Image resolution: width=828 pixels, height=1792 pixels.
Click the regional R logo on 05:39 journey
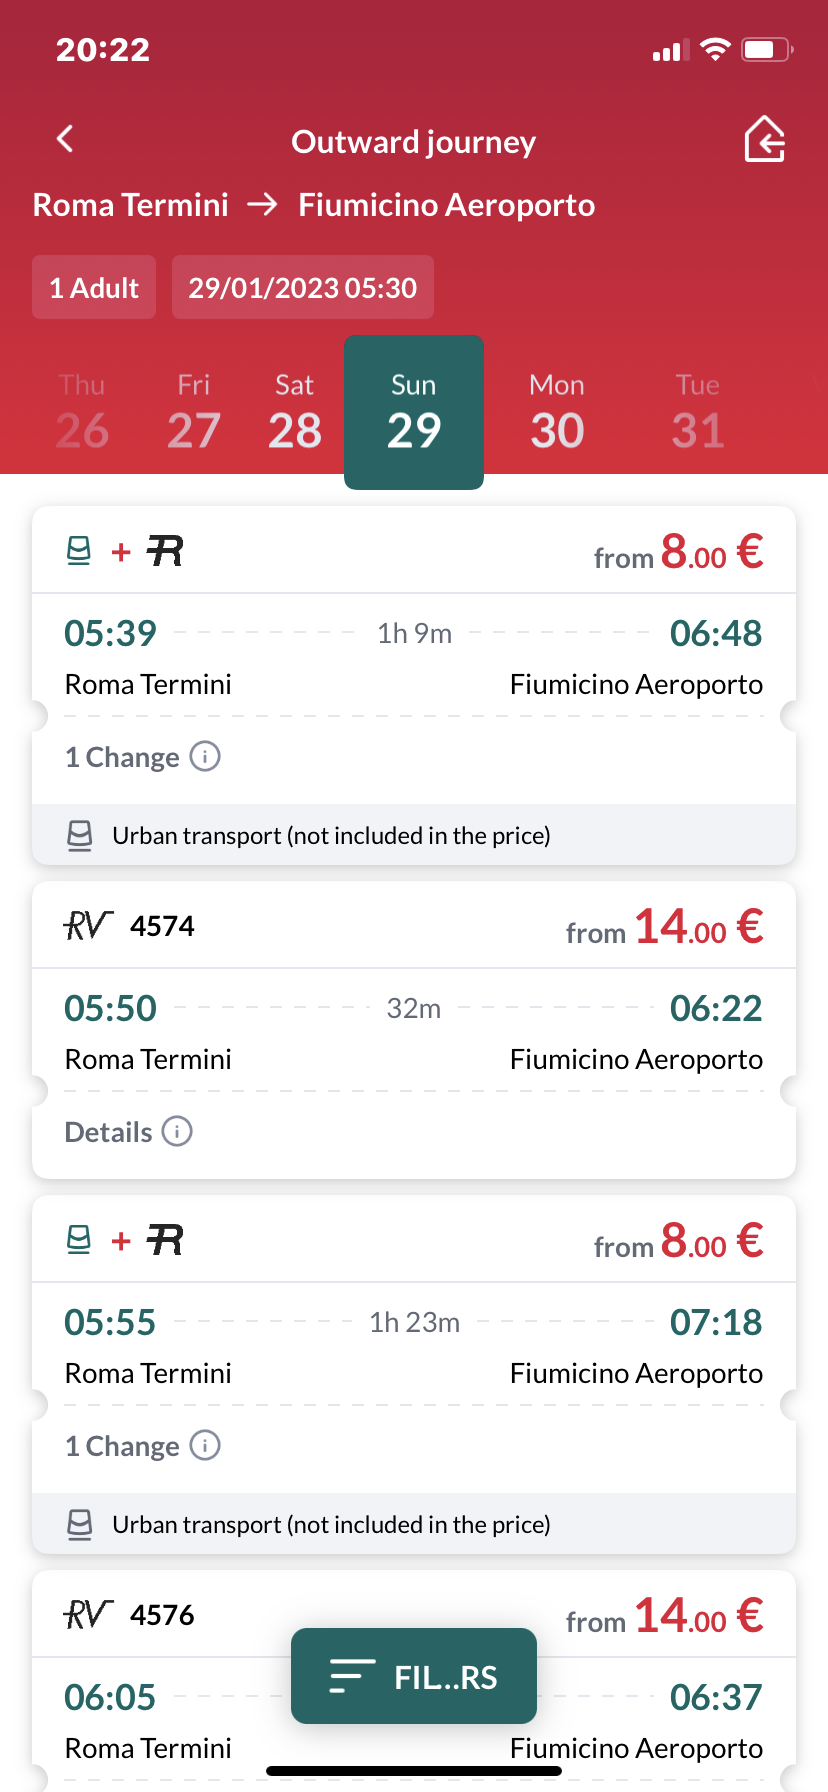click(x=165, y=550)
